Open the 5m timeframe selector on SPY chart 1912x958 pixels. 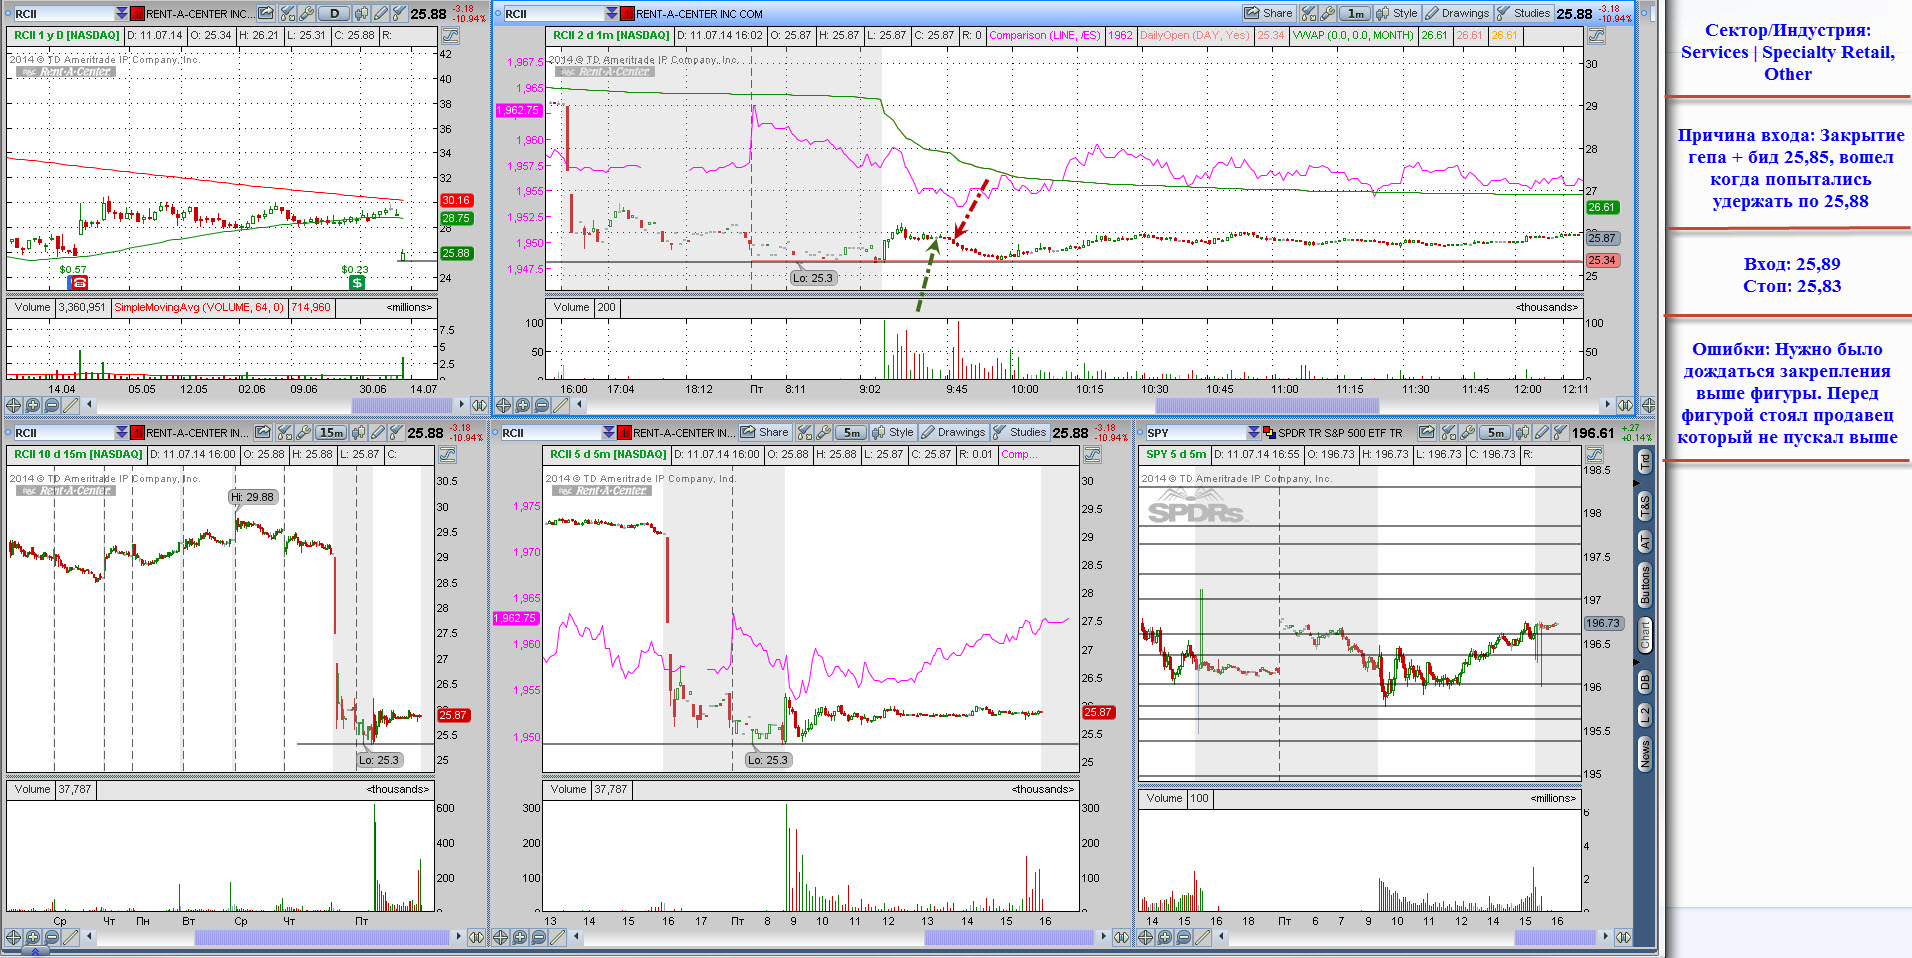(x=1495, y=432)
